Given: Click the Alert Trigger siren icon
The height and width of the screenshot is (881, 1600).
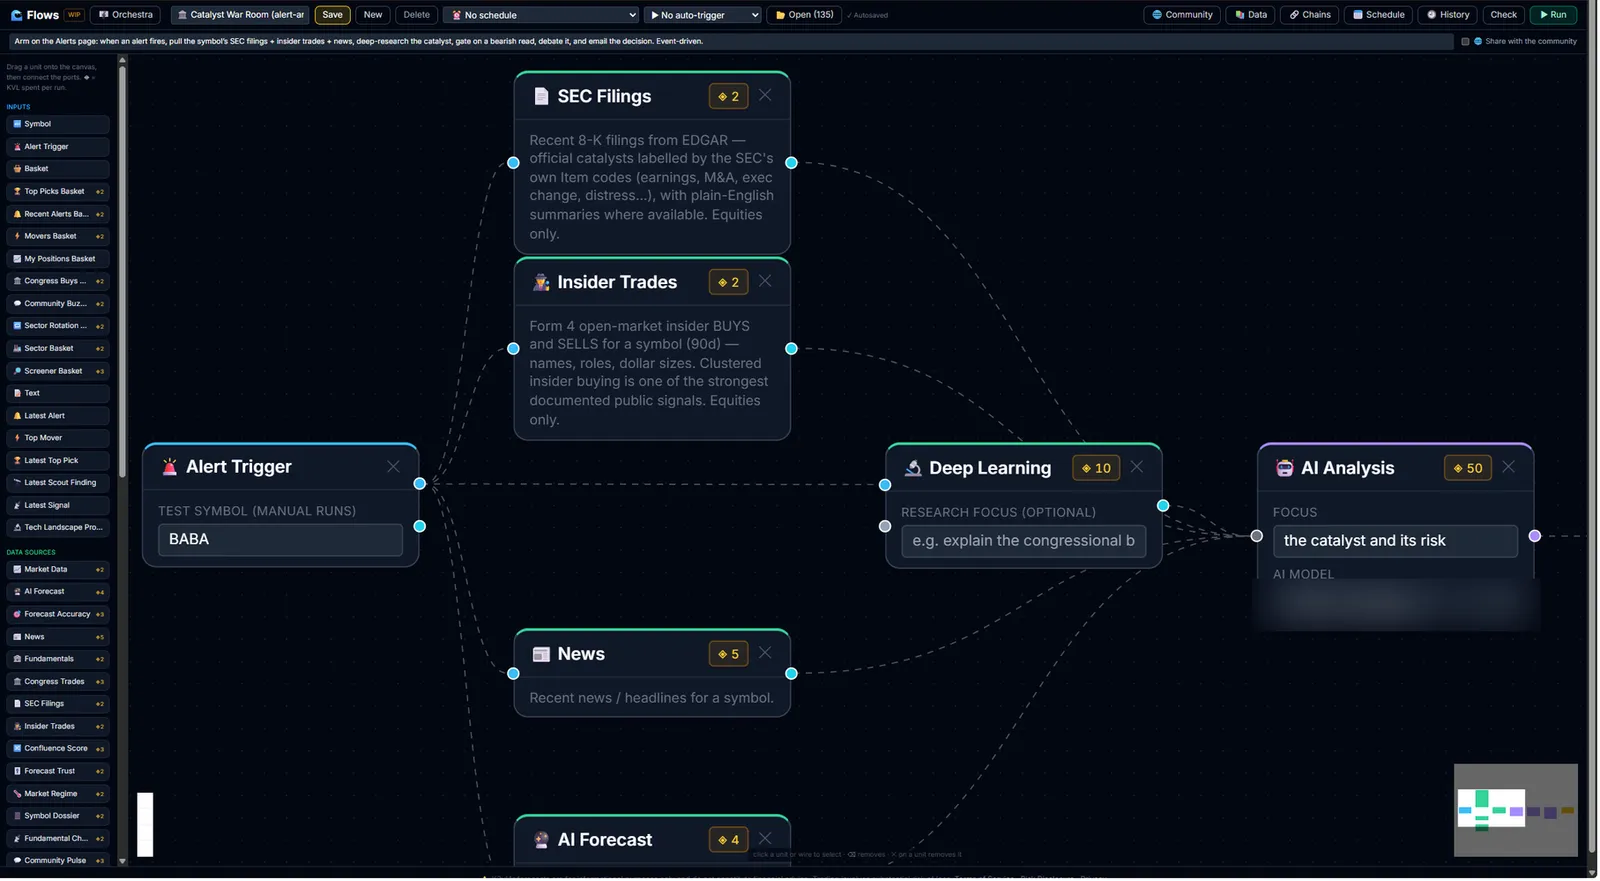Looking at the screenshot, I should 170,467.
